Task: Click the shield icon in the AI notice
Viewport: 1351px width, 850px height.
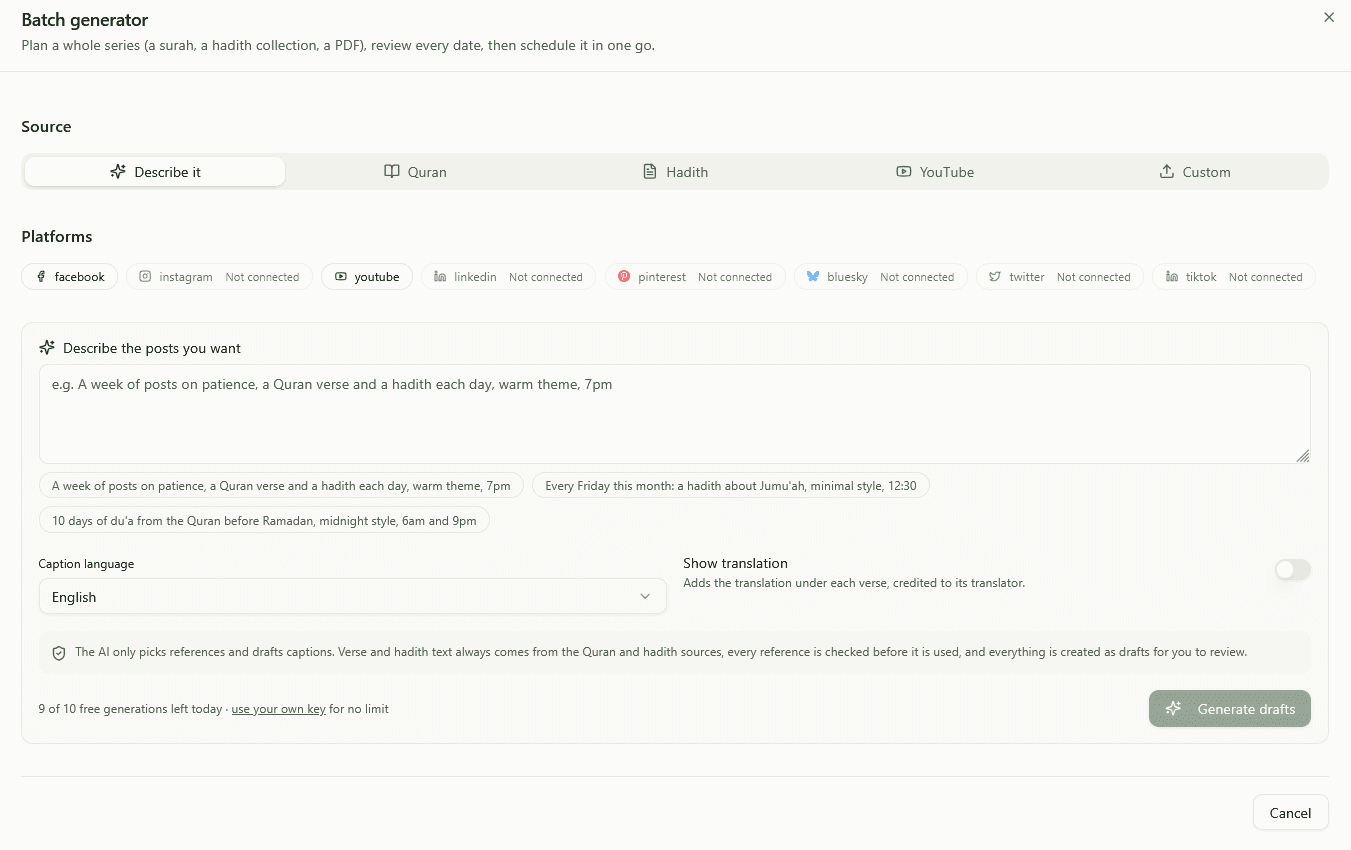Action: coord(59,653)
